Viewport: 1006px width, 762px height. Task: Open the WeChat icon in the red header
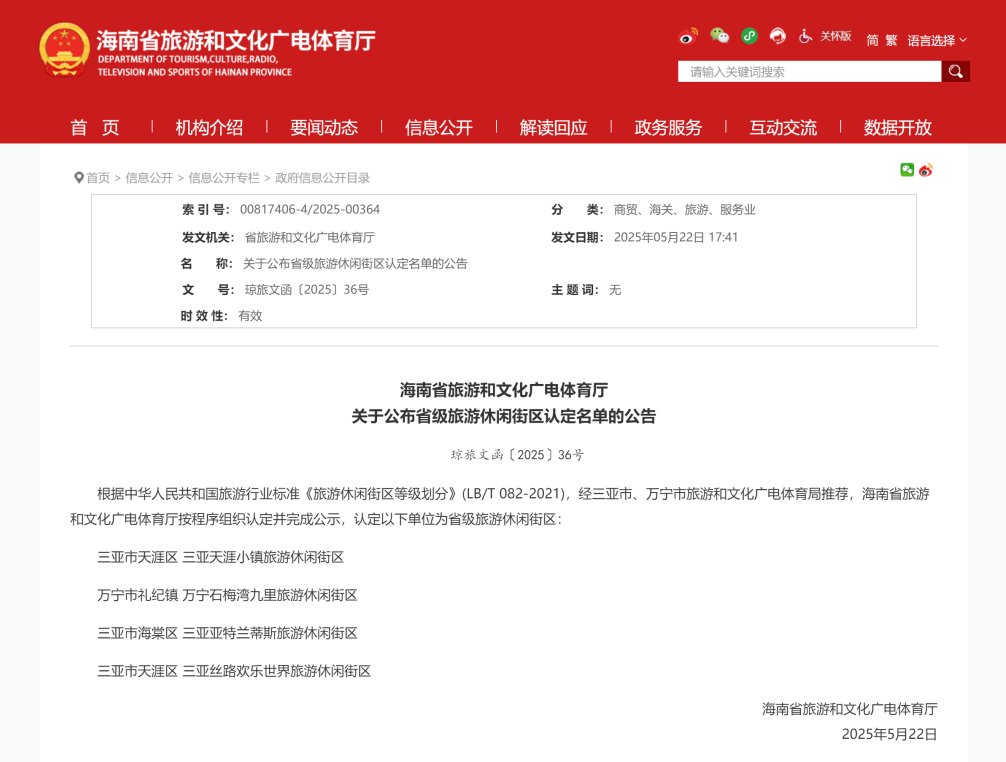(x=719, y=36)
